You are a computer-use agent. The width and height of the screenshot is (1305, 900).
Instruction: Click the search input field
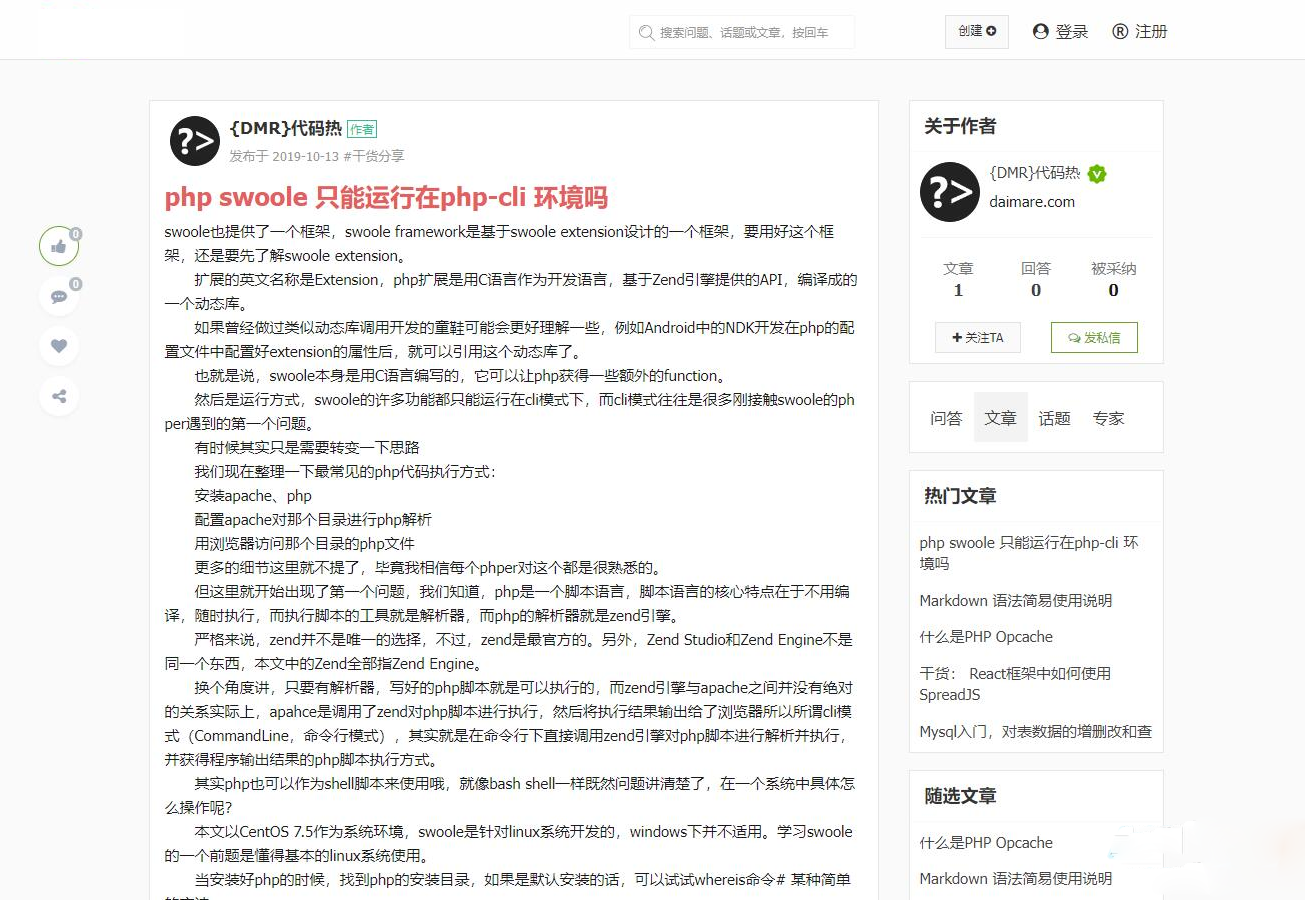coord(742,32)
